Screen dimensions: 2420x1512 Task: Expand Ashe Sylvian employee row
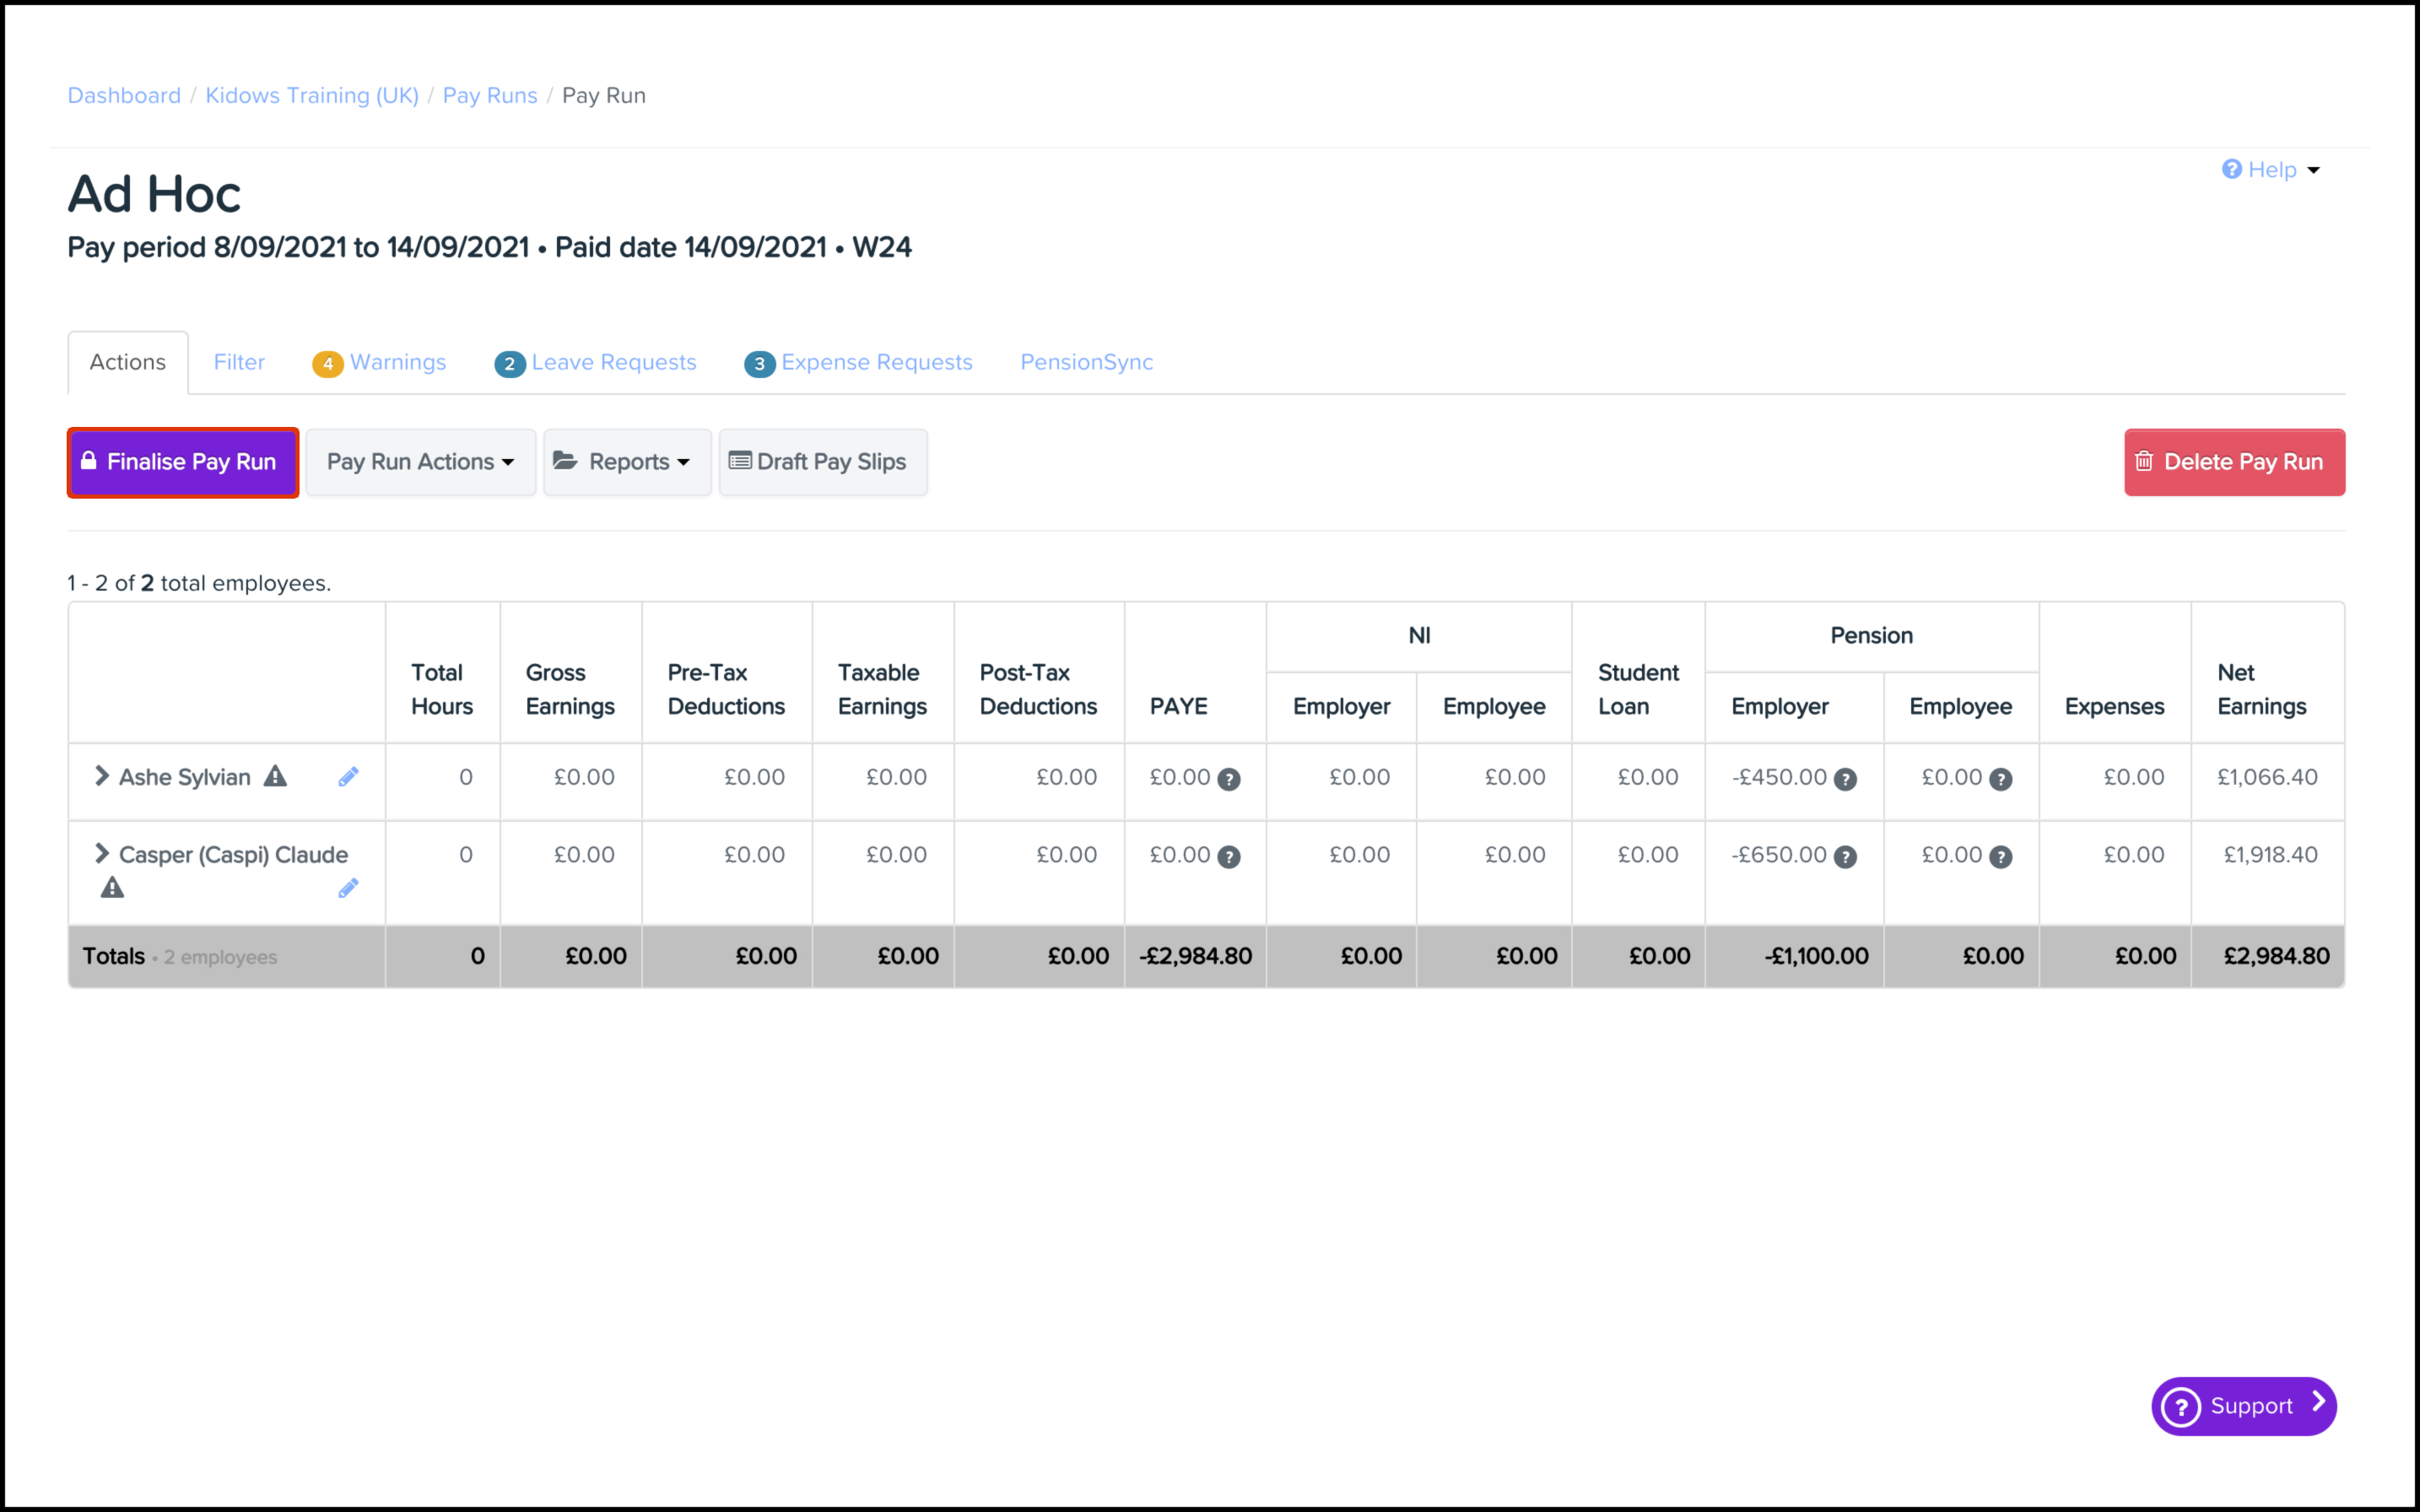[101, 776]
